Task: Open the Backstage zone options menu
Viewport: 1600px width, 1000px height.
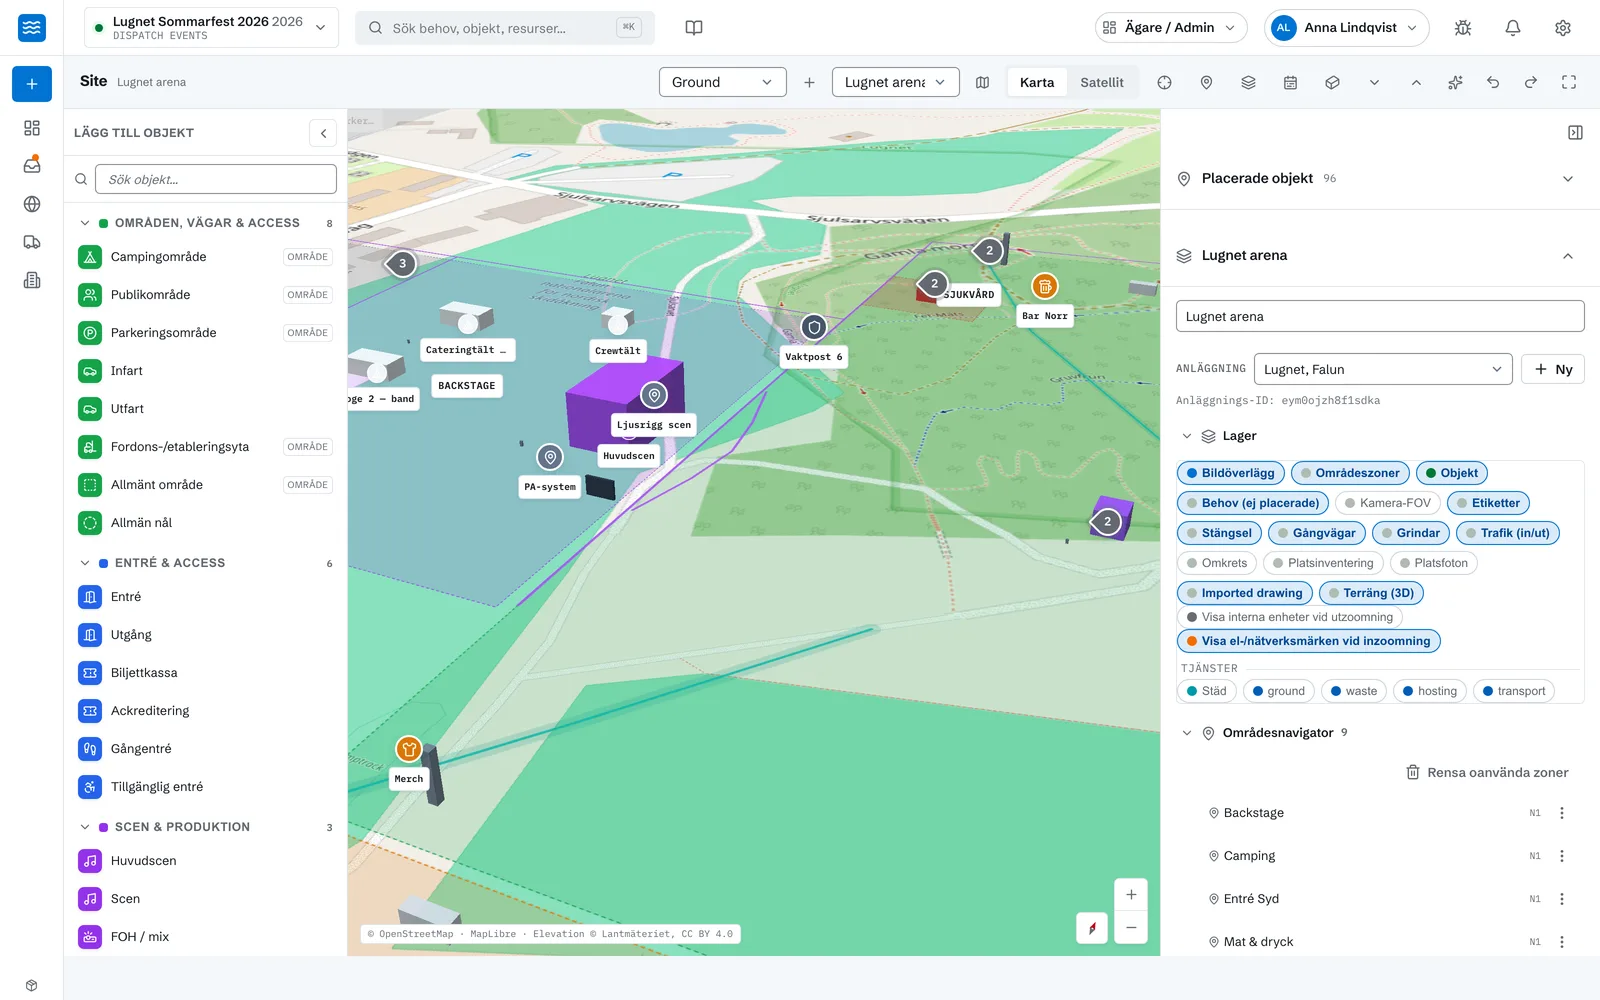Action: tap(1562, 813)
